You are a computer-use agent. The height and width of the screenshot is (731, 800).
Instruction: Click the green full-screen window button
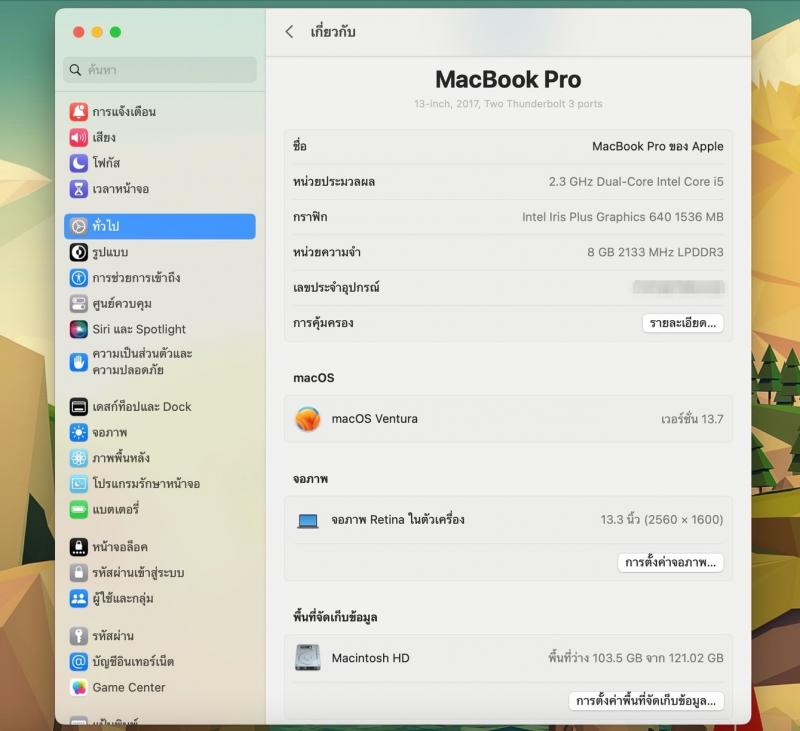(x=115, y=32)
